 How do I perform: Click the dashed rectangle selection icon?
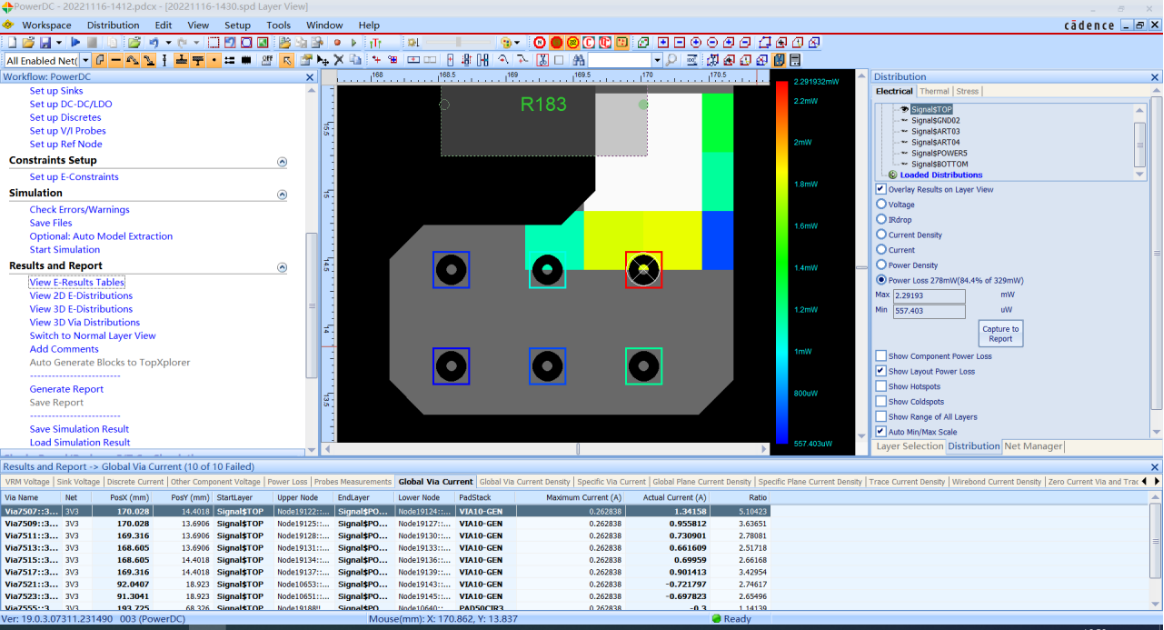click(214, 42)
